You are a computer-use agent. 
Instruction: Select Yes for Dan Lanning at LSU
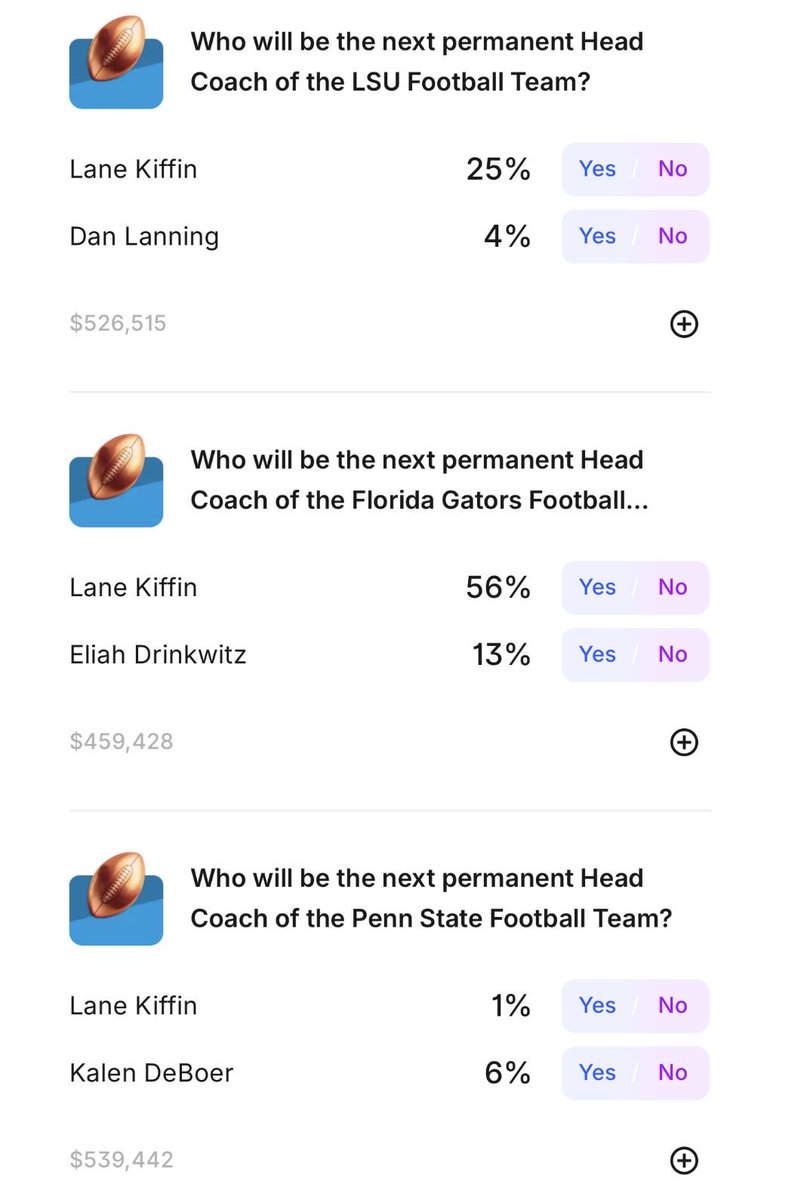point(597,236)
